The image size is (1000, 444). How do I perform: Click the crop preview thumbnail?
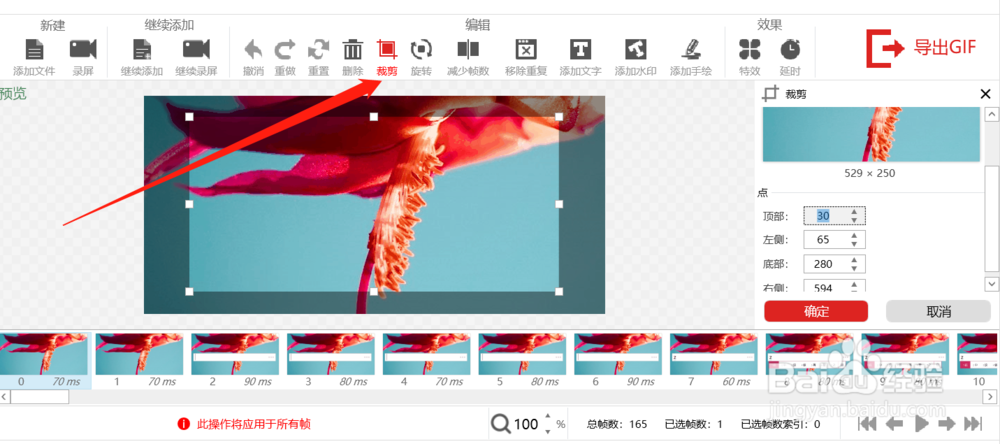(871, 134)
